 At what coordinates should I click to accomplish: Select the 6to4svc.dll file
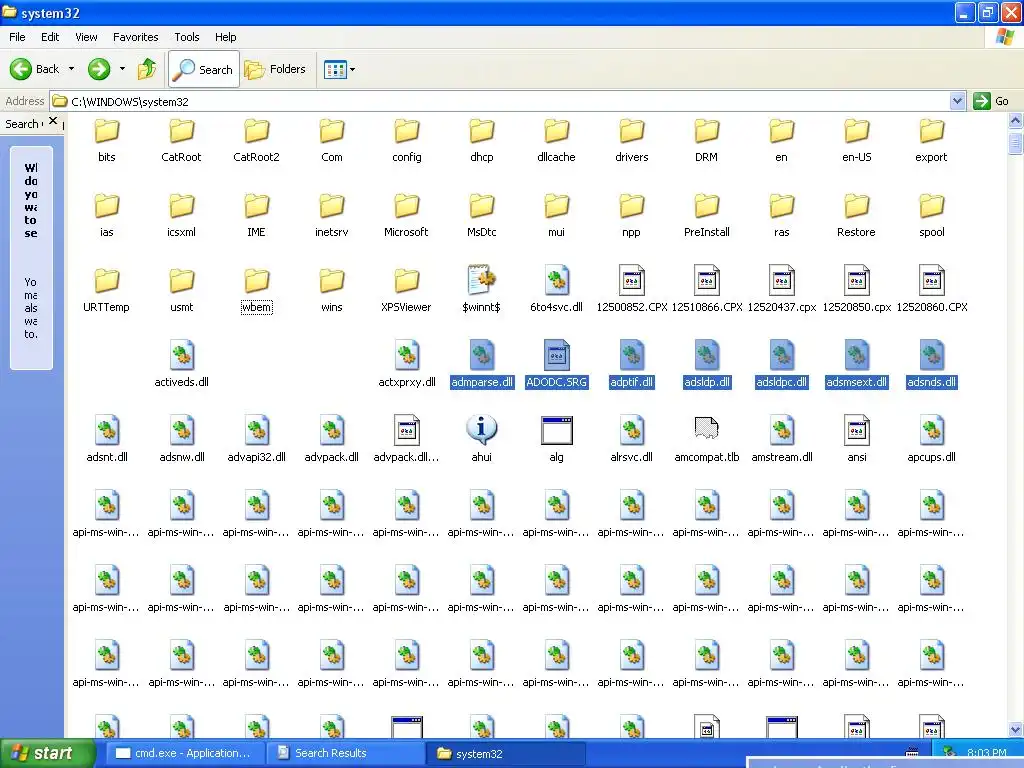tap(556, 289)
